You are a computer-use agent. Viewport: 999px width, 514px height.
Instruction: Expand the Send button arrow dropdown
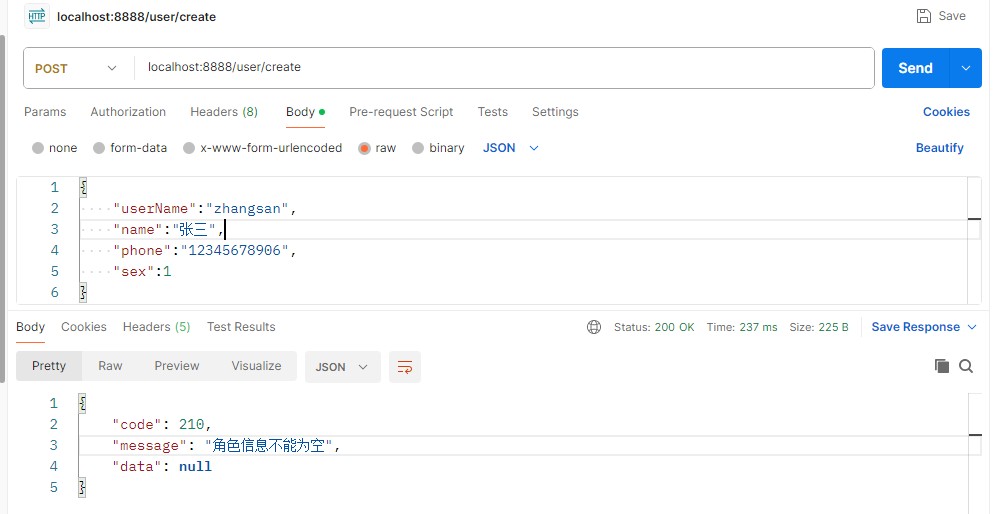tap(965, 68)
